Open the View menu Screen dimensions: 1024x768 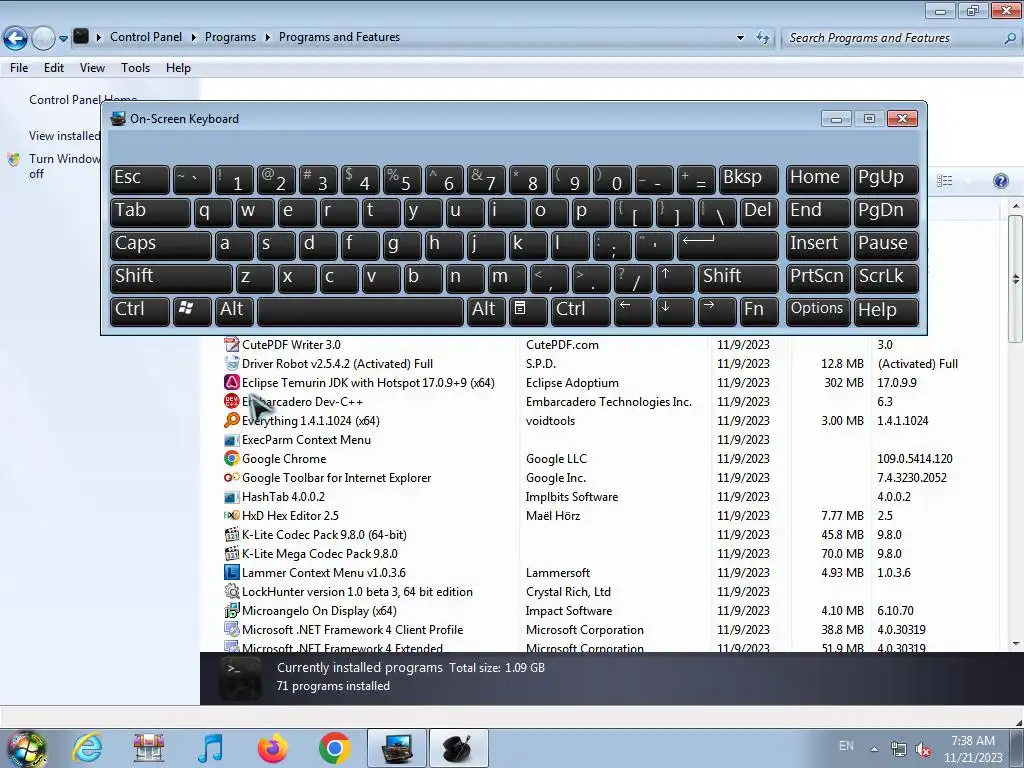[92, 68]
